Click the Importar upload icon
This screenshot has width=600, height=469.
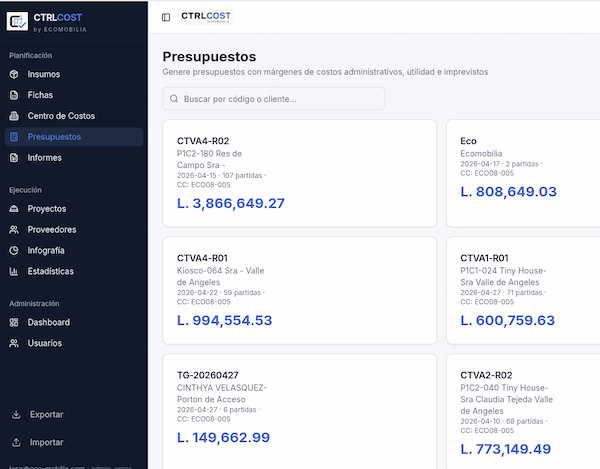point(16,443)
